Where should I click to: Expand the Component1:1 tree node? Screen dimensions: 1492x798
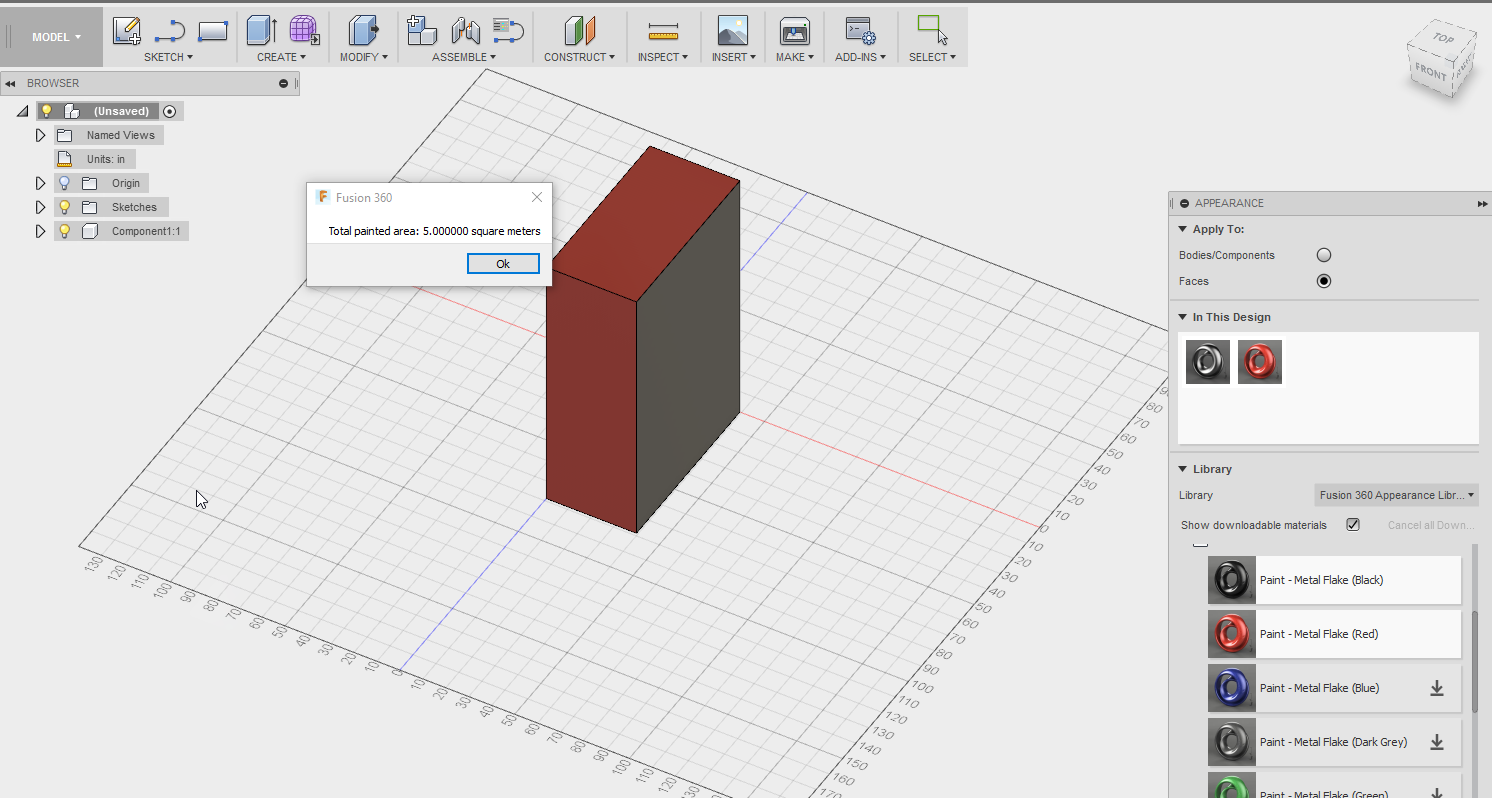[41, 231]
